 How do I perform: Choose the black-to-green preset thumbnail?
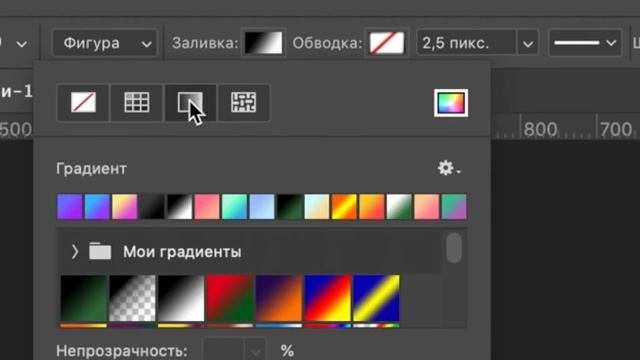click(84, 298)
